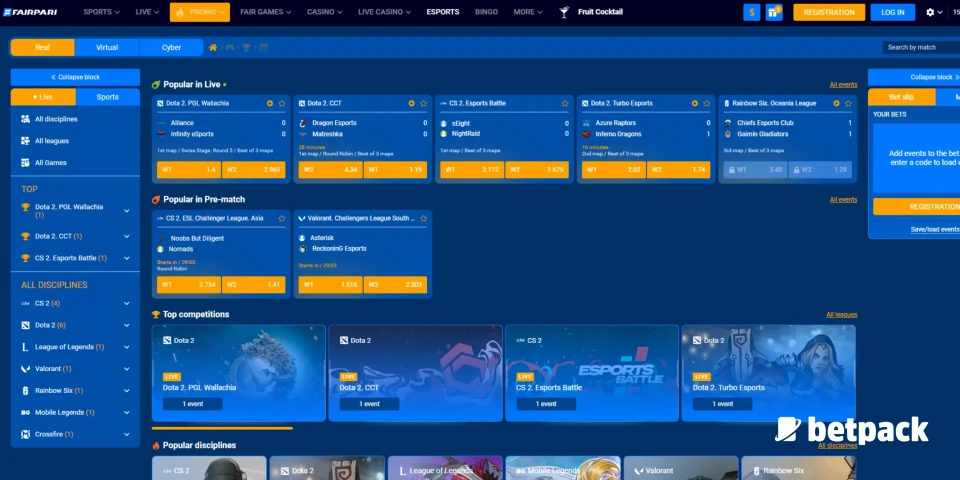Open the Bet slip tab
Image resolution: width=960 pixels, height=480 pixels.
pyautogui.click(x=902, y=97)
